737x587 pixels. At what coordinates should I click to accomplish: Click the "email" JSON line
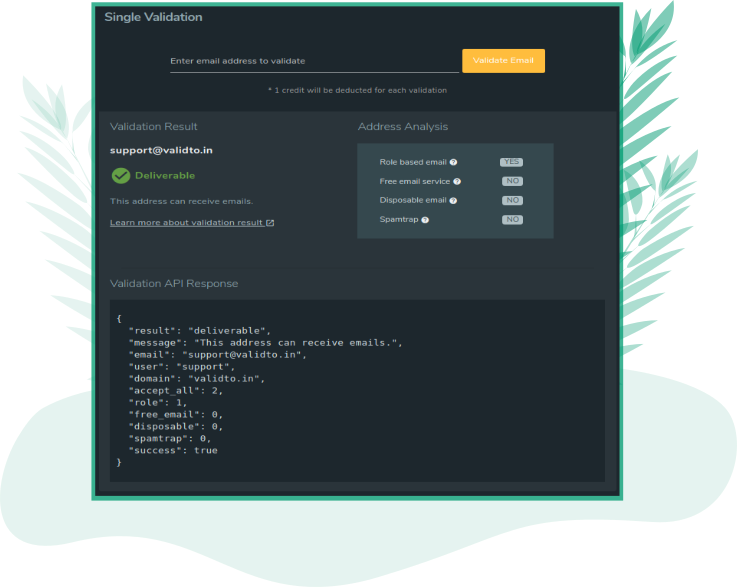(218, 355)
